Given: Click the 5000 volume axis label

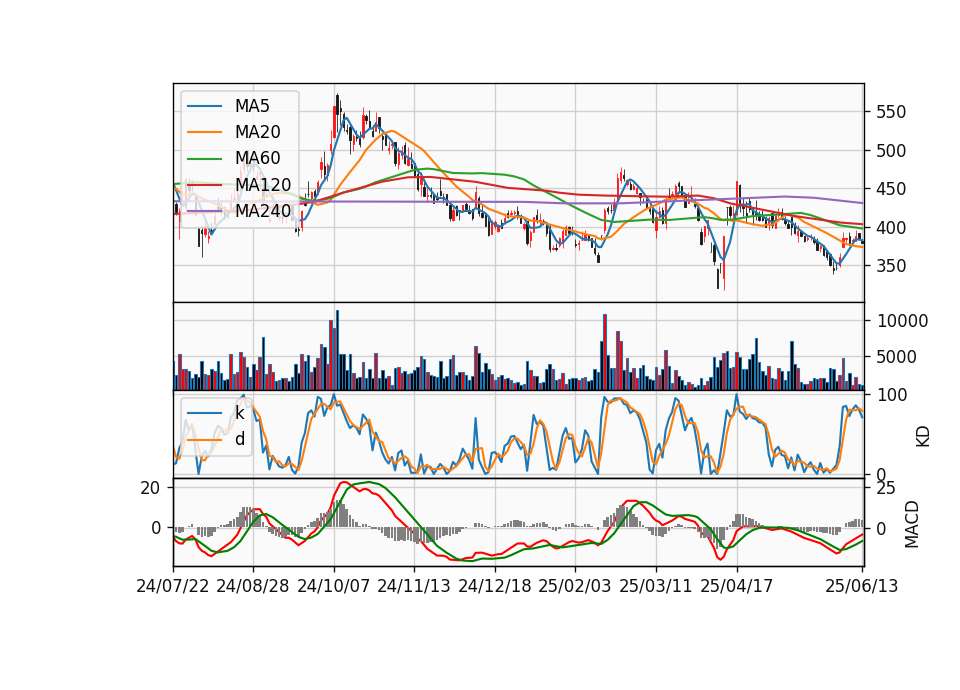Looking at the screenshot, I should (x=897, y=357).
